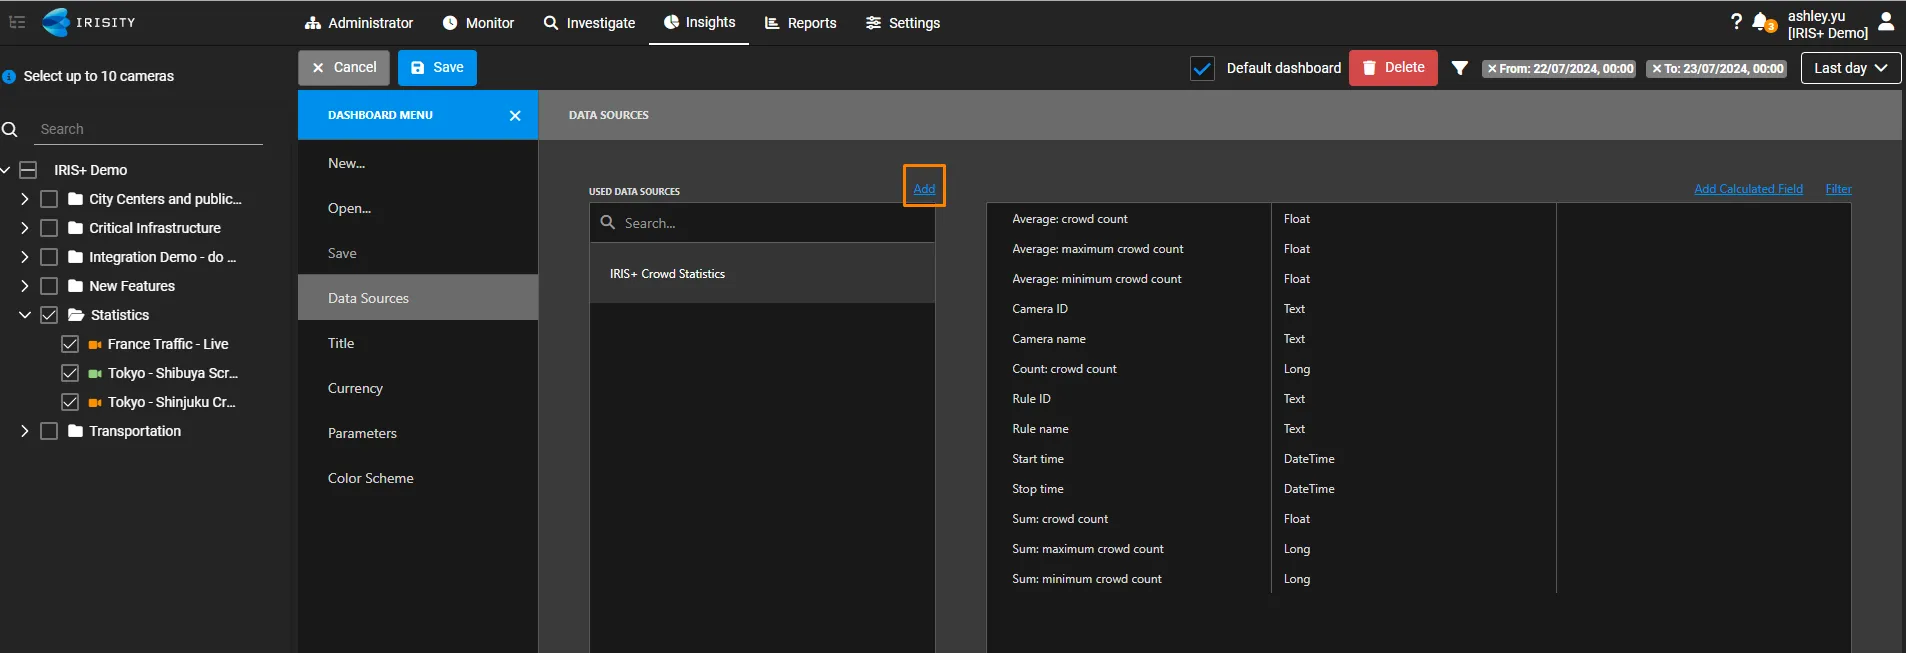Click the Critical Infrastructure folder icon

(75, 228)
